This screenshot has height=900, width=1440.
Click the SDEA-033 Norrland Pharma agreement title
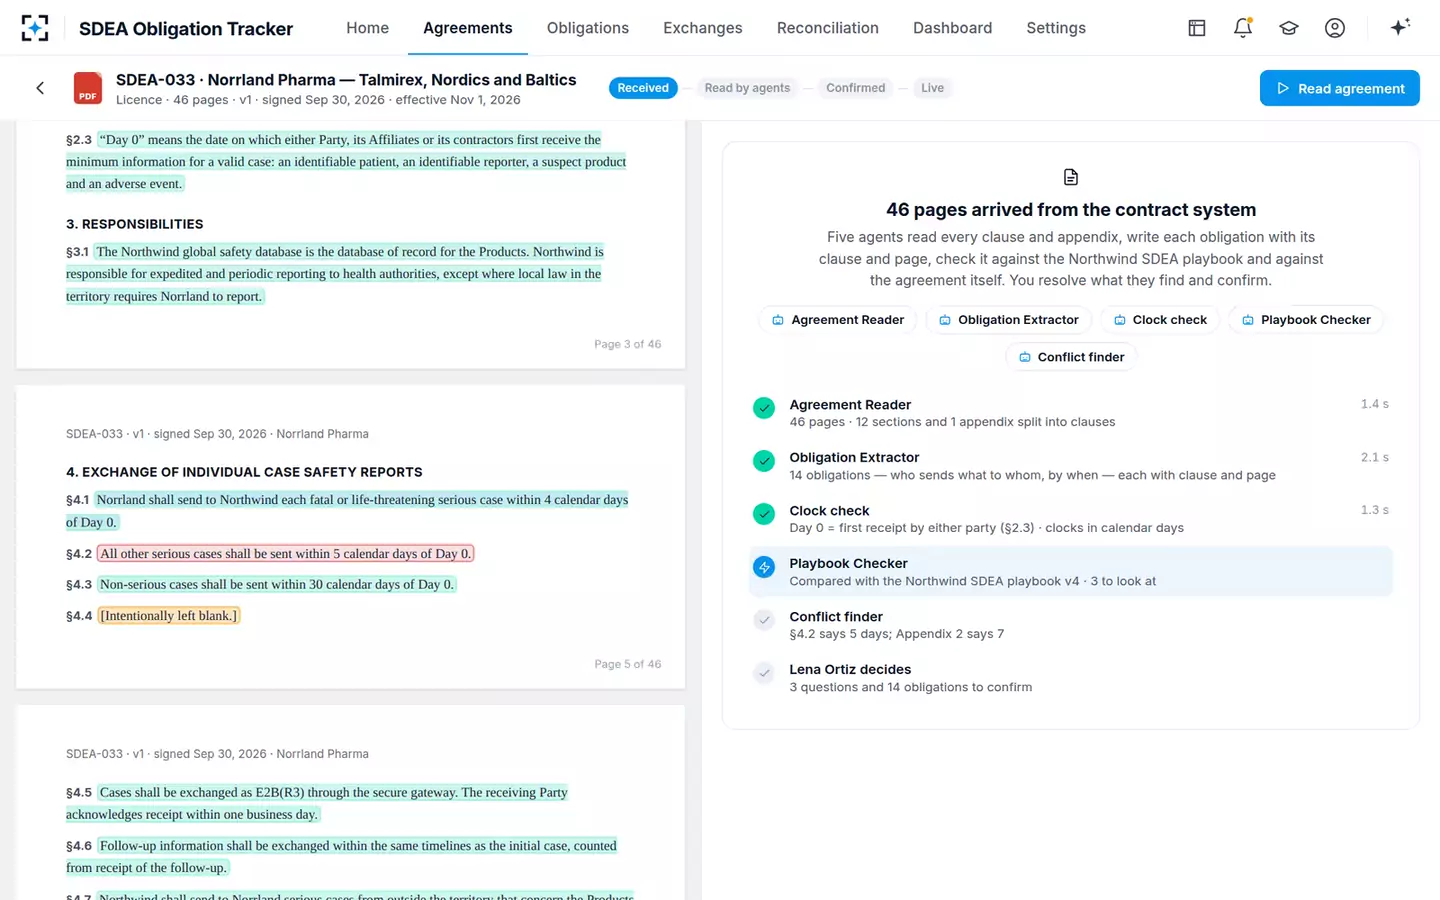(346, 80)
